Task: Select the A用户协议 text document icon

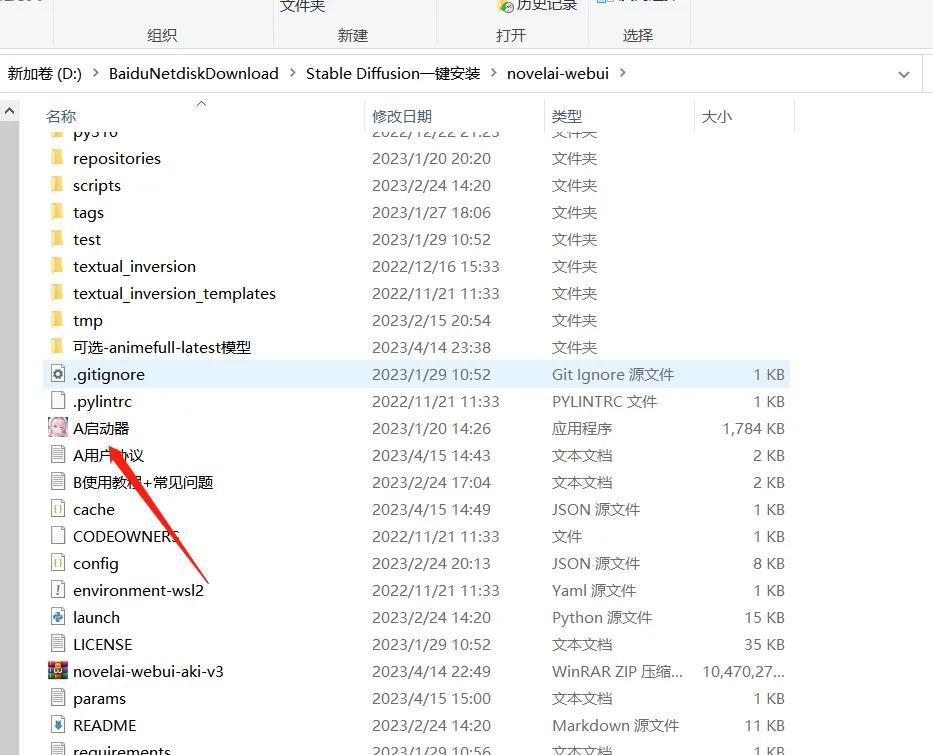Action: tap(58, 455)
